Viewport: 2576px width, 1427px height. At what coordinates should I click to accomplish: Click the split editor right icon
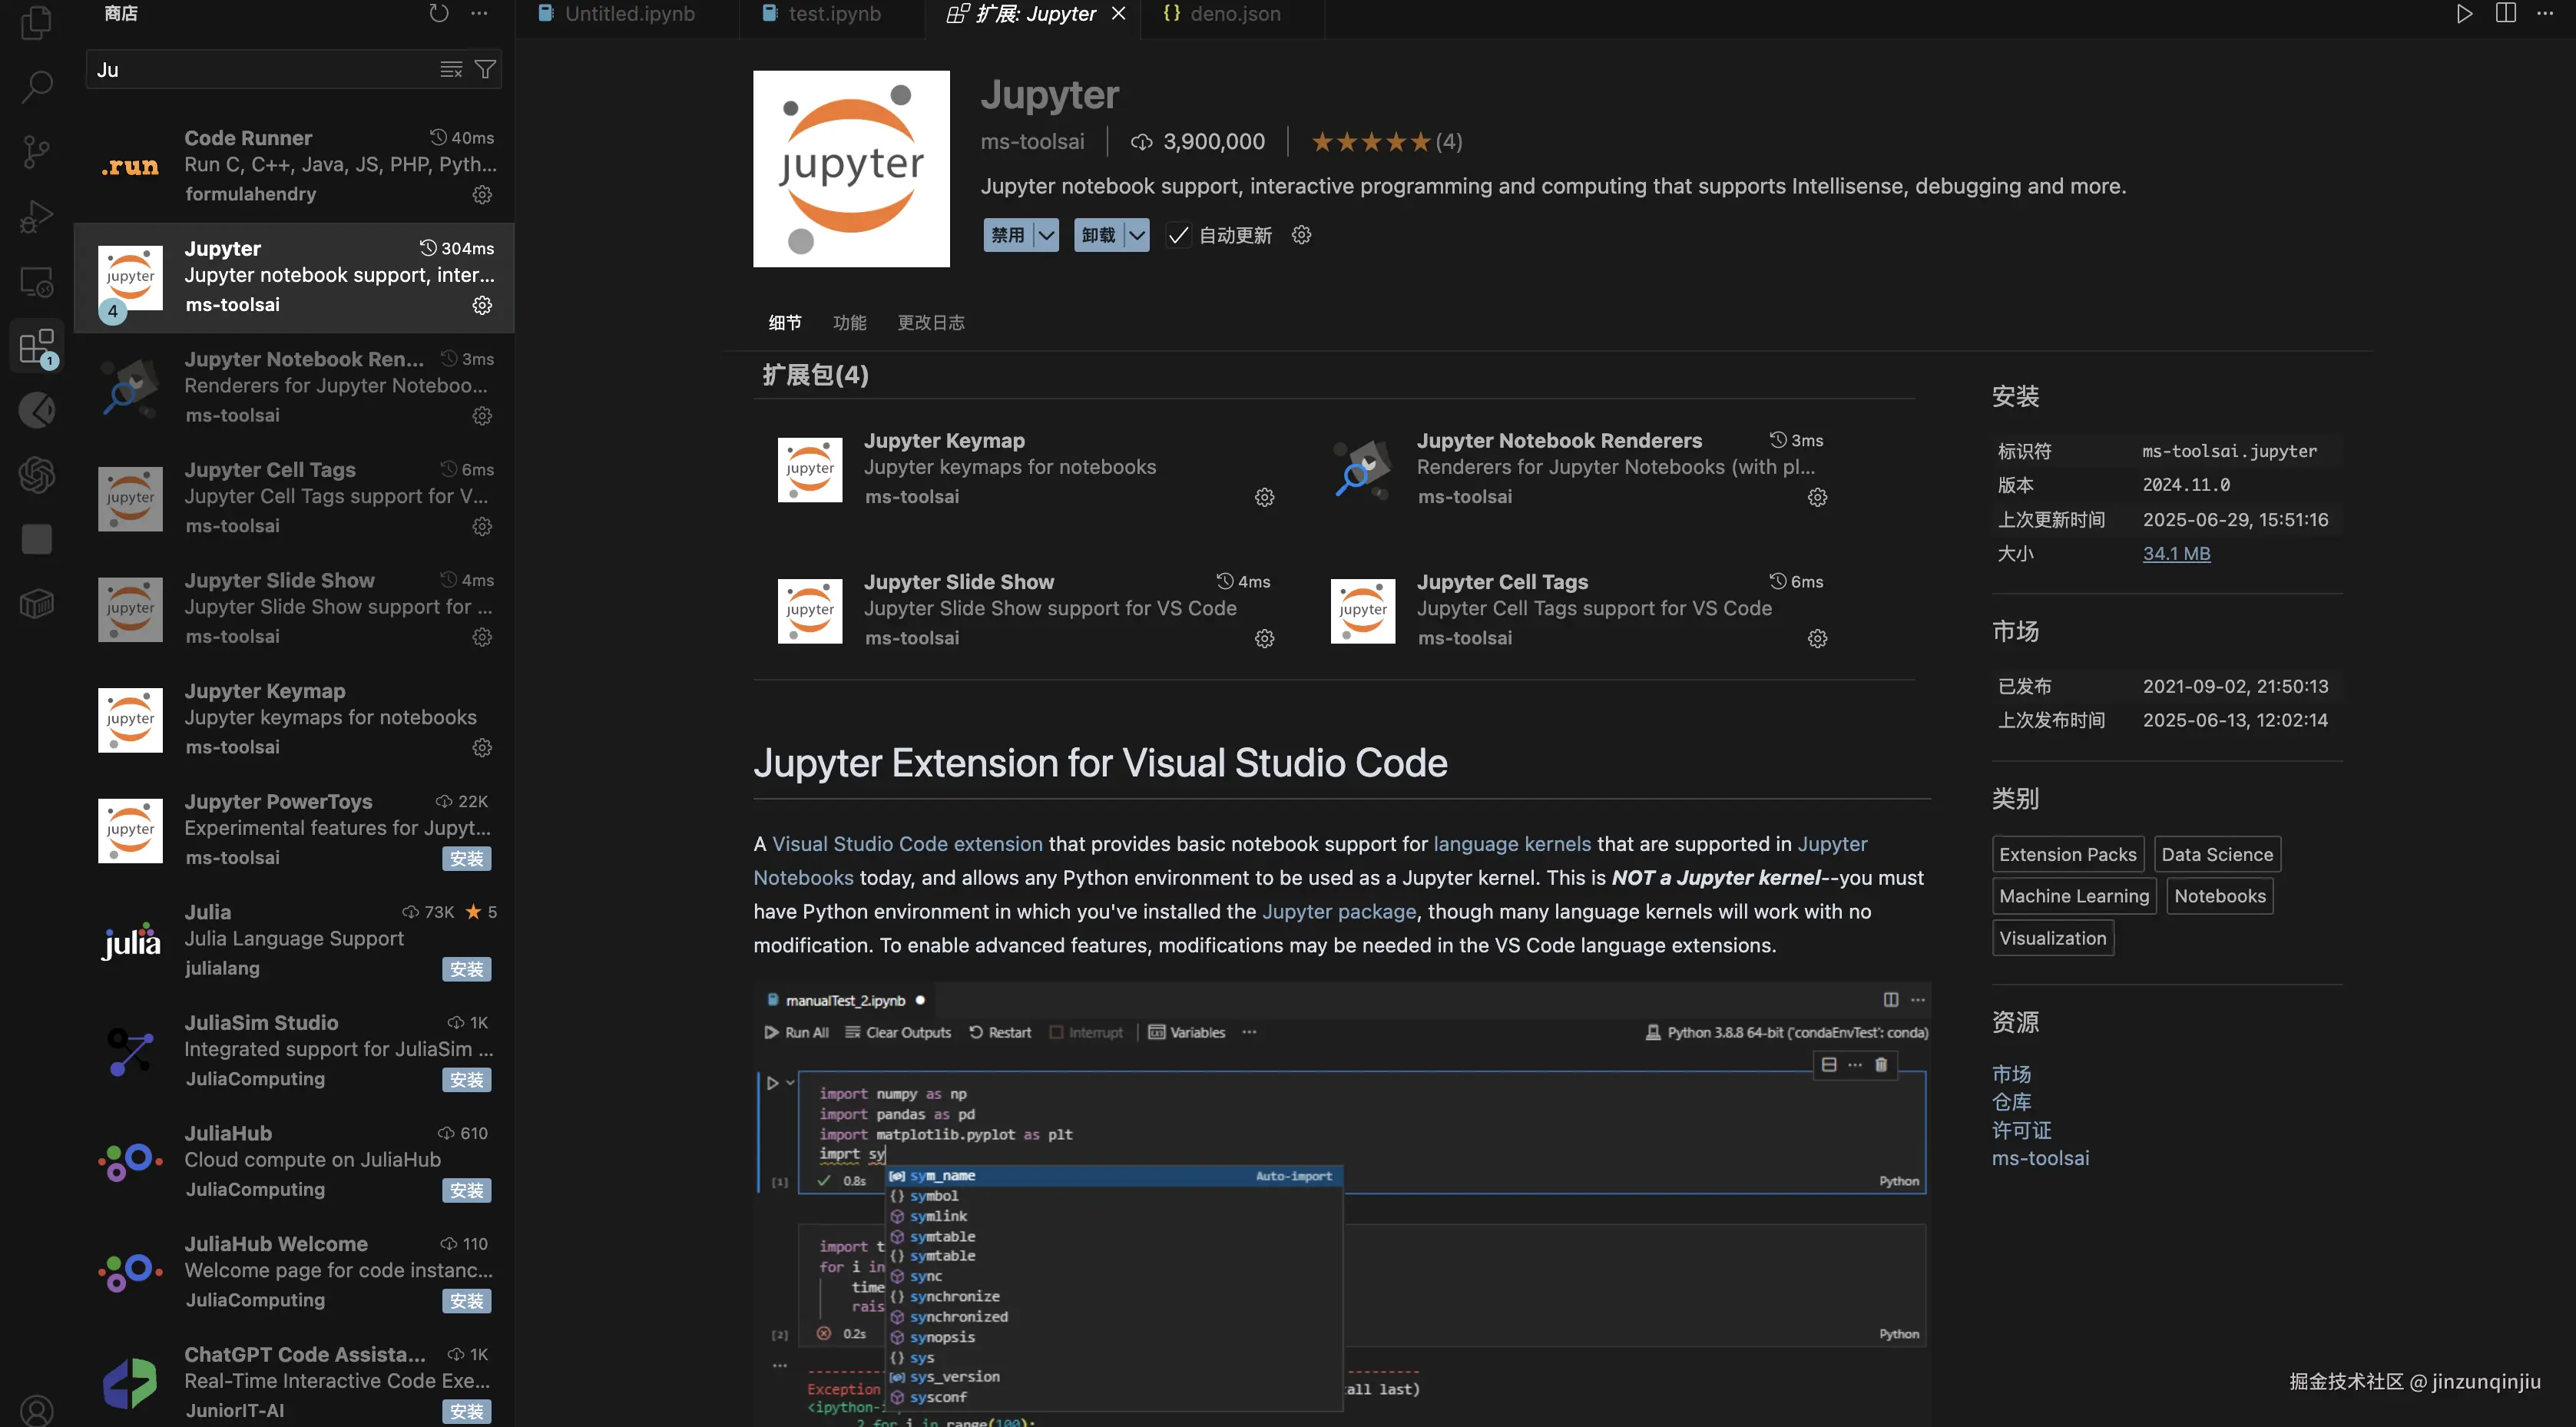2505,14
